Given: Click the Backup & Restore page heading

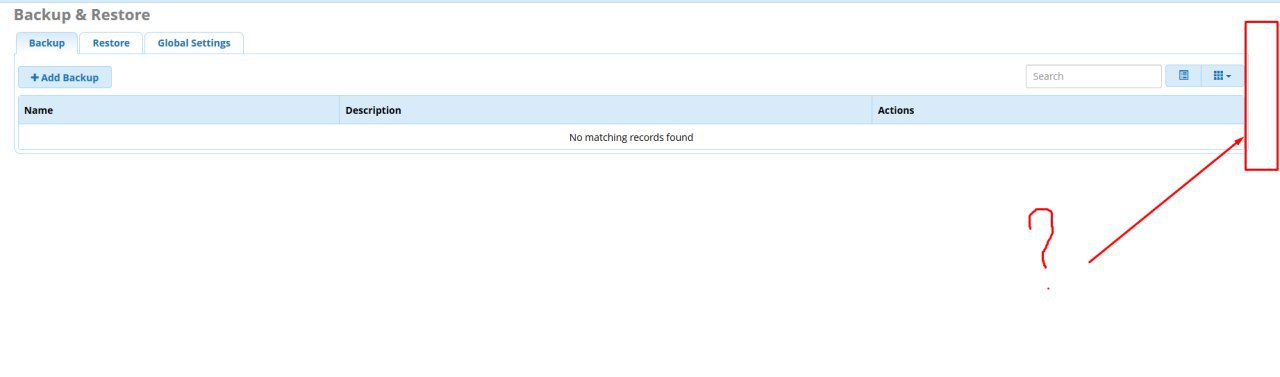Looking at the screenshot, I should click(82, 15).
